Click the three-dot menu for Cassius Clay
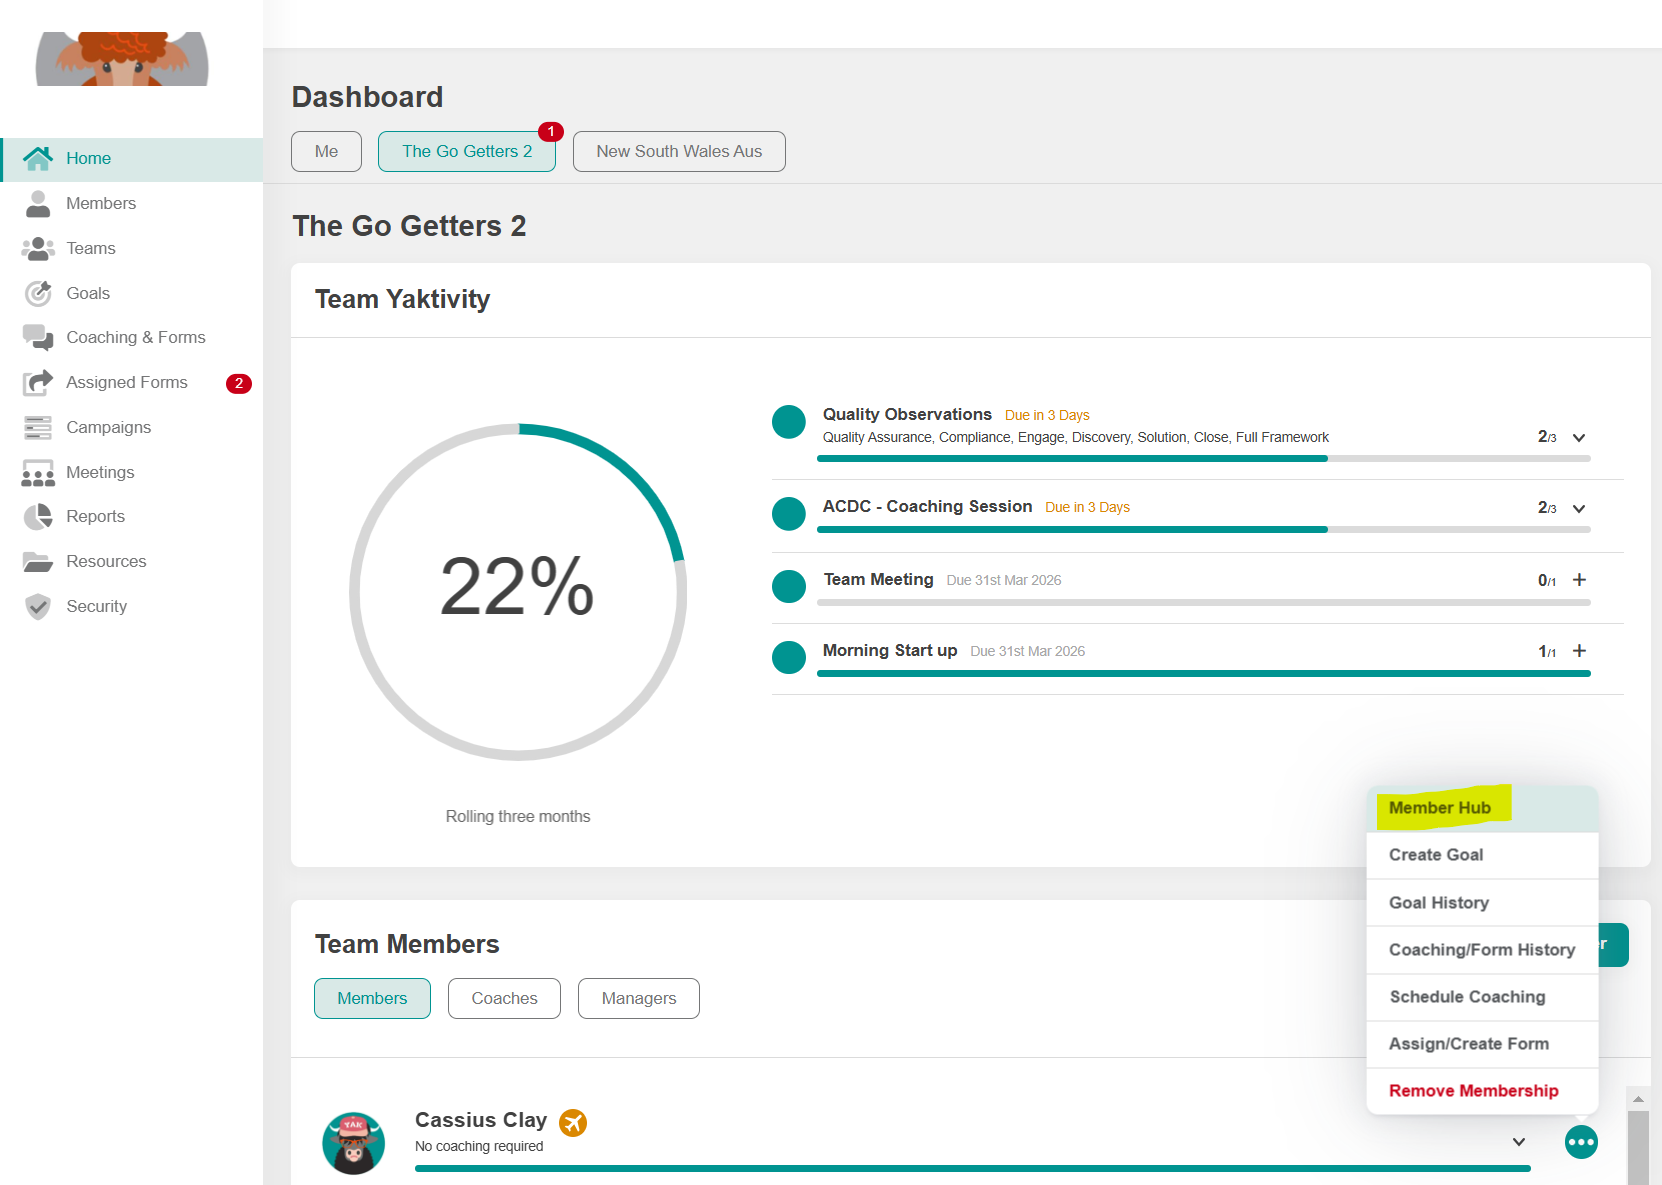 tap(1580, 1142)
